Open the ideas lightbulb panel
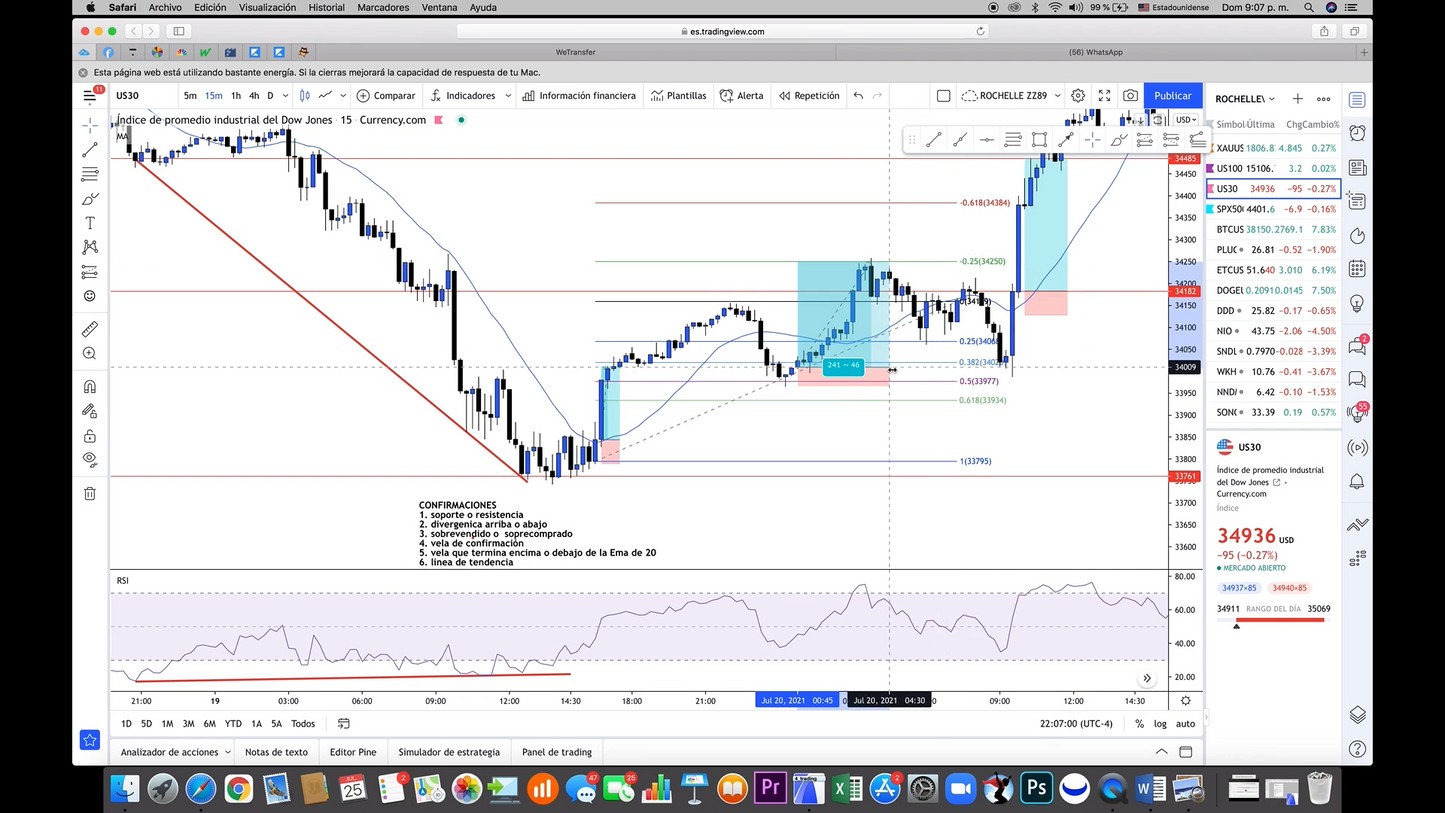 [x=1357, y=303]
